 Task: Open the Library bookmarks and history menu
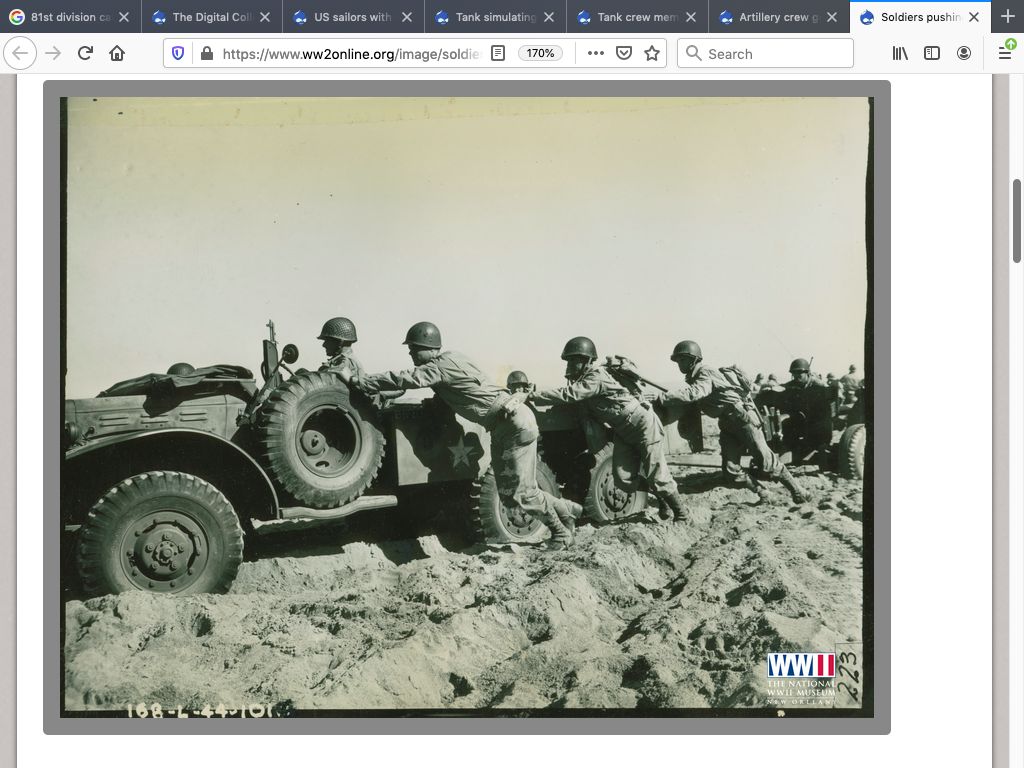pyautogui.click(x=900, y=53)
